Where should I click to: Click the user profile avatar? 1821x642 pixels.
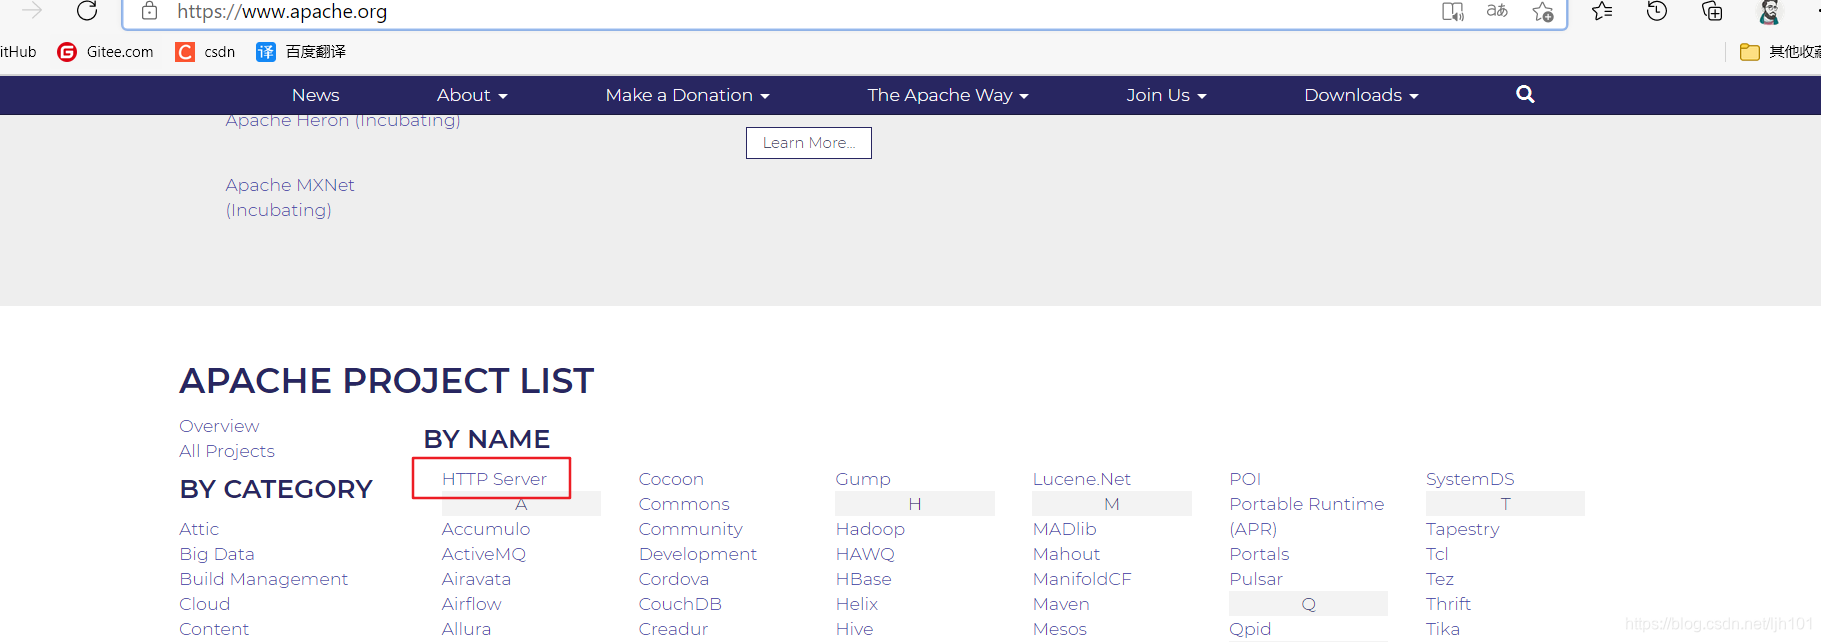point(1769,11)
